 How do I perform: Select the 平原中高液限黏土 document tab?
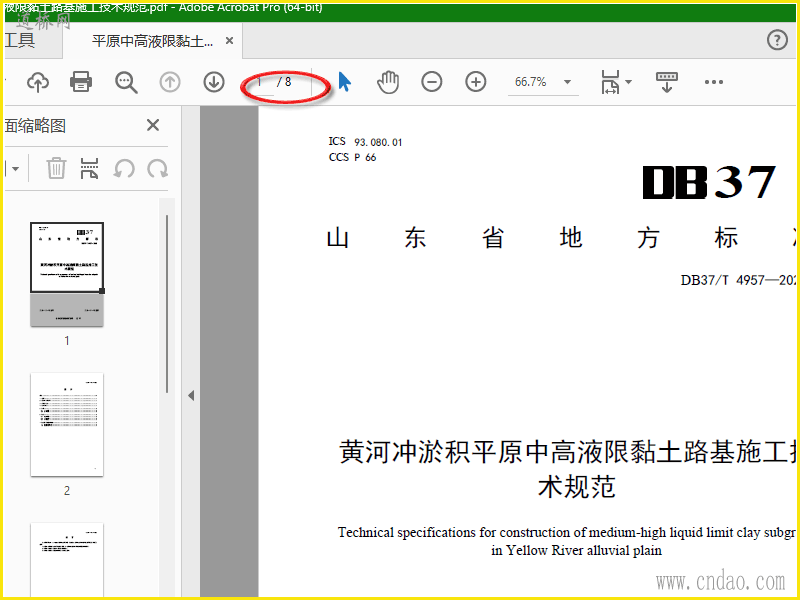[x=153, y=41]
